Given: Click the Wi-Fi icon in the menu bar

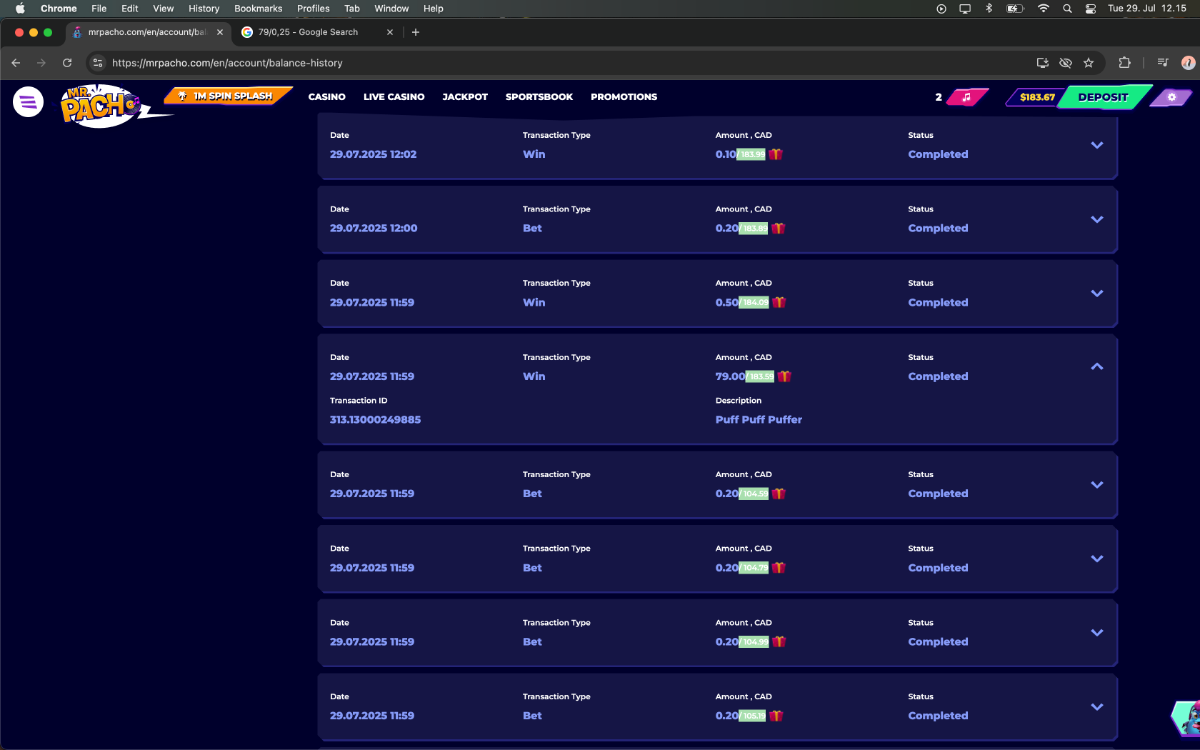Looking at the screenshot, I should [x=1043, y=8].
